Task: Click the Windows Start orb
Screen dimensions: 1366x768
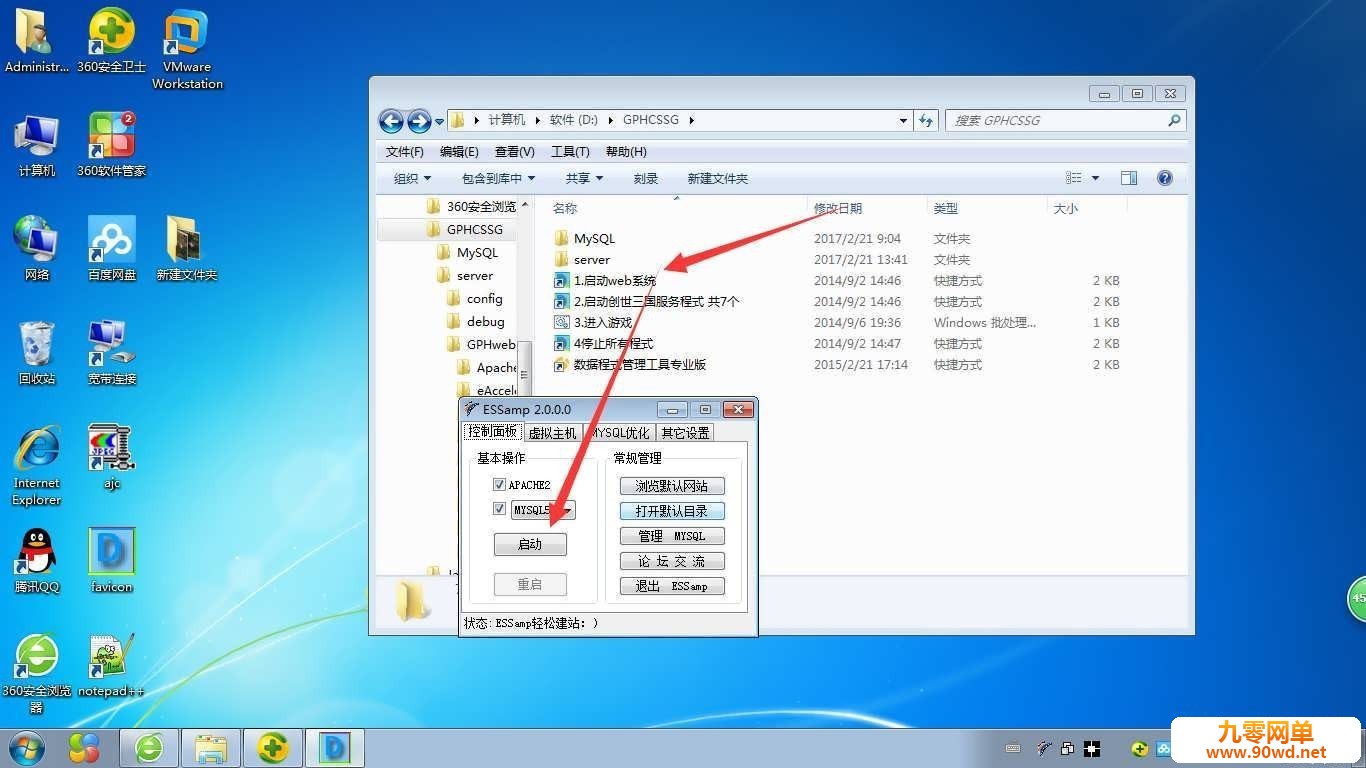Action: pyautogui.click(x=26, y=747)
